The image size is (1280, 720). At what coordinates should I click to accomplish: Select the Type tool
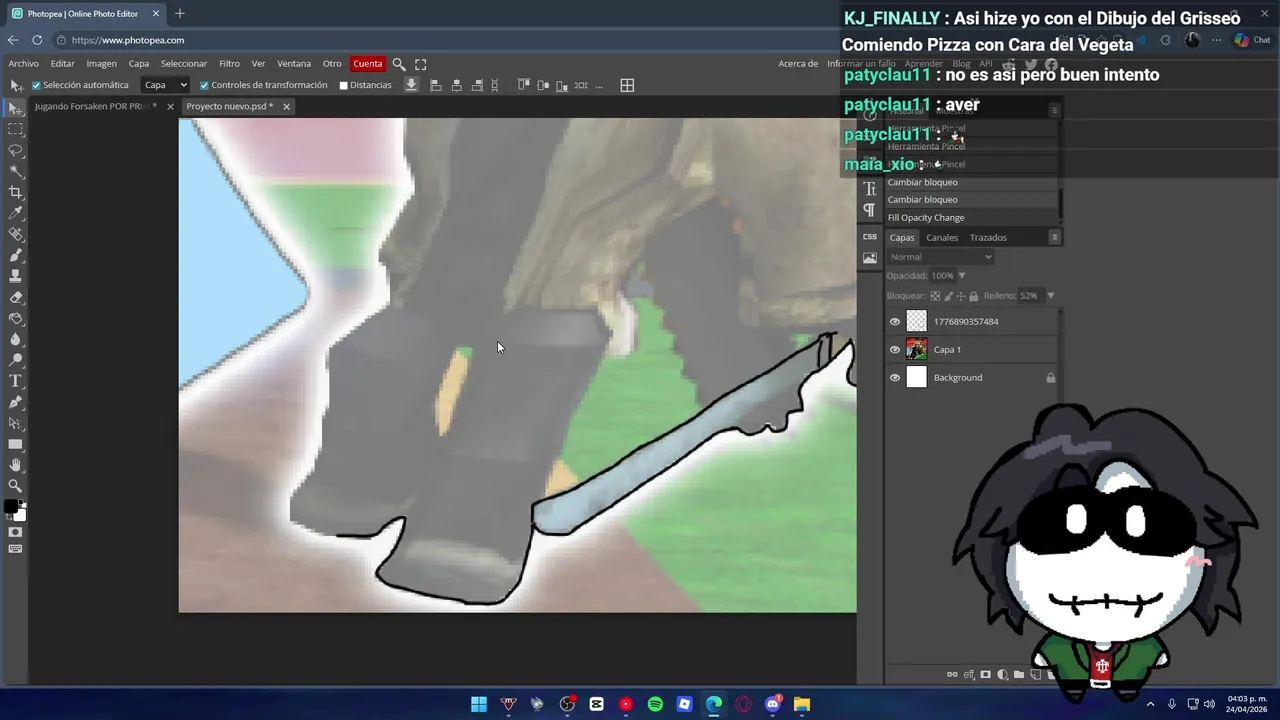coord(15,381)
